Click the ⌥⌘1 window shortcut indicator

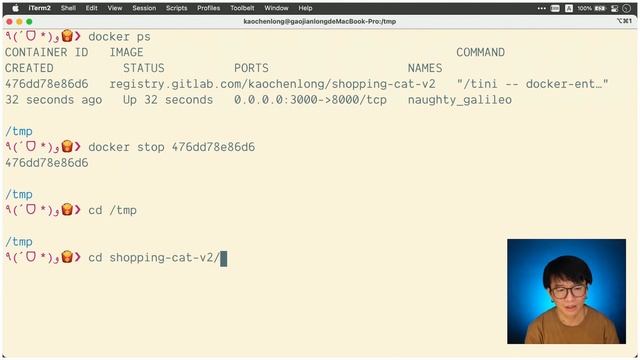pyautogui.click(x=624, y=21)
